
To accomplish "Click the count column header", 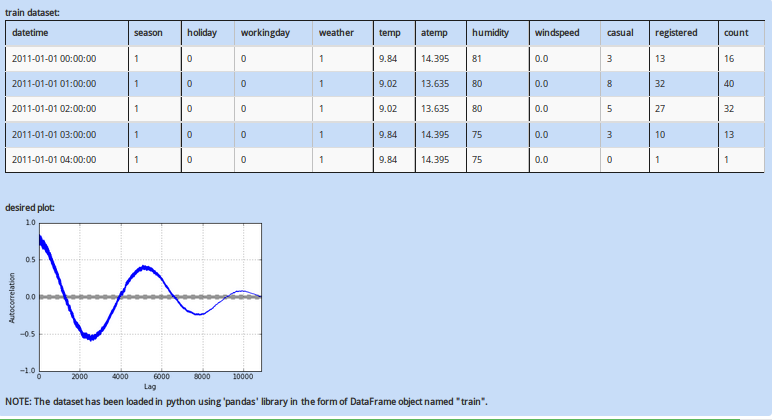I will [x=736, y=34].
